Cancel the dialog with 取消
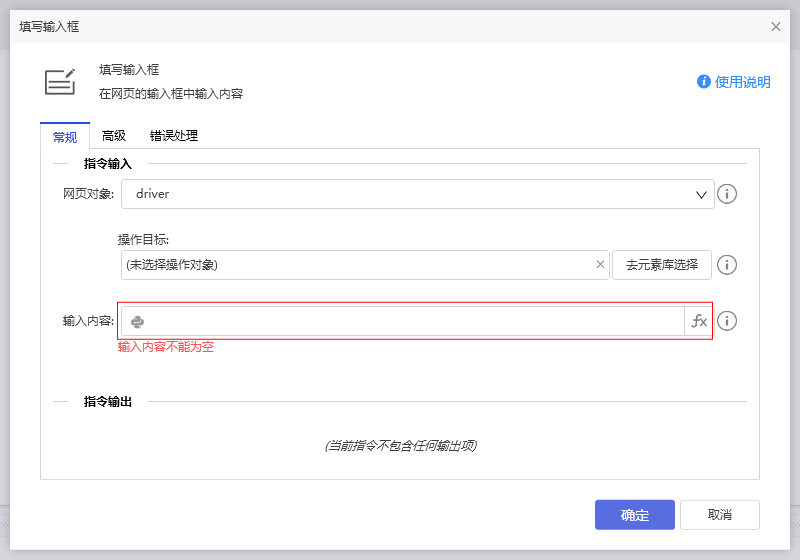 [x=719, y=515]
